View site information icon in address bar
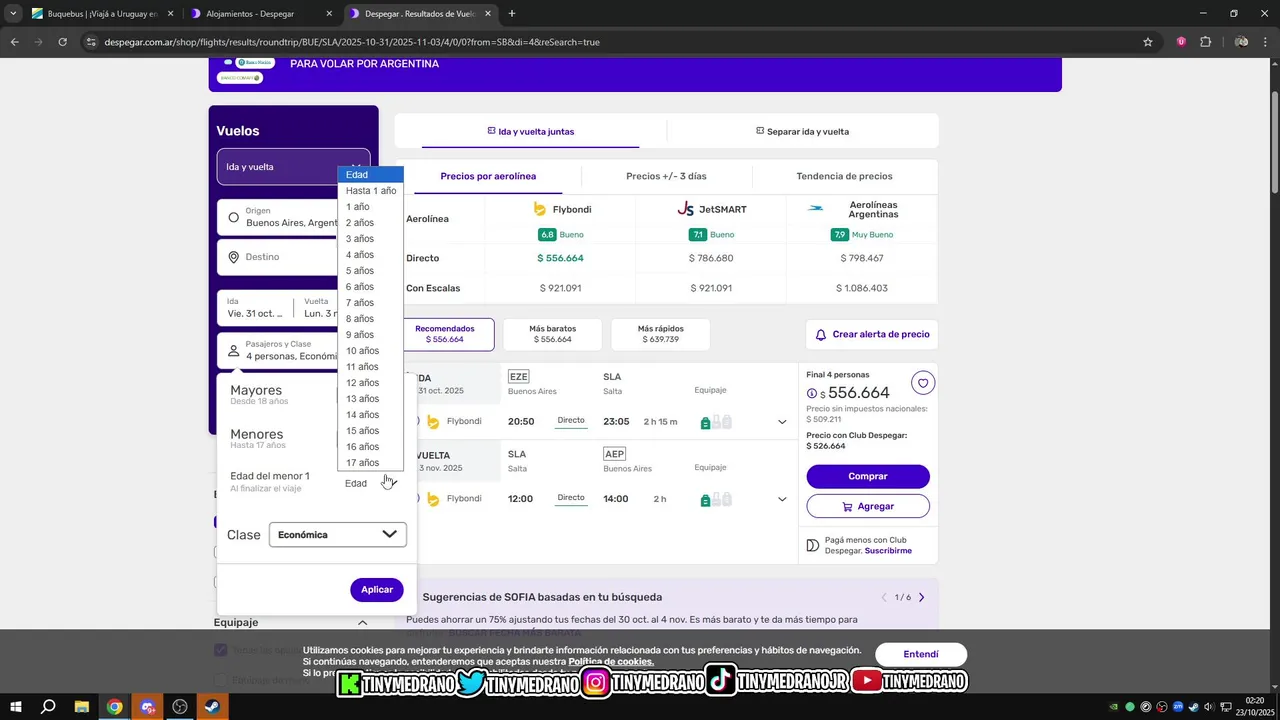Viewport: 1280px width, 720px height. tap(91, 42)
